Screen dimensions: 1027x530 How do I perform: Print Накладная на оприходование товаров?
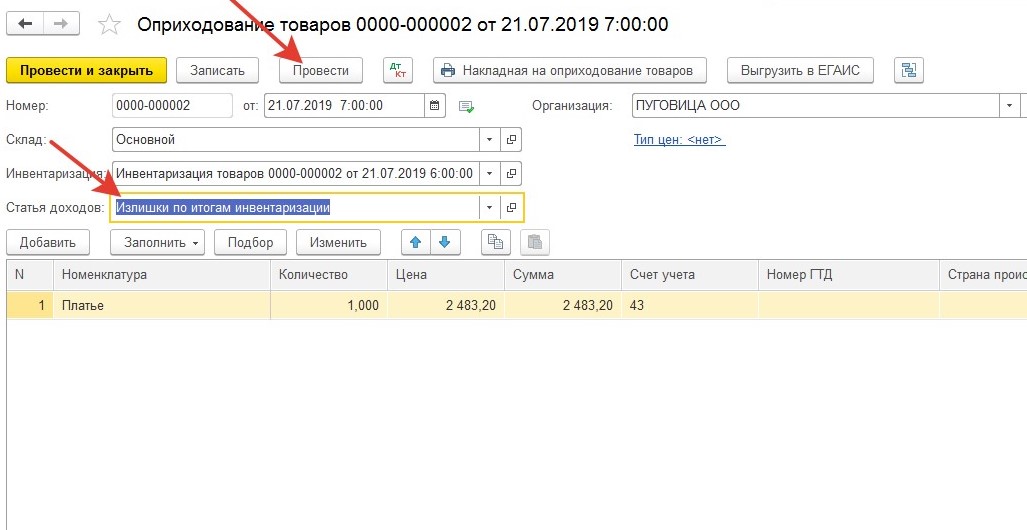pos(569,71)
